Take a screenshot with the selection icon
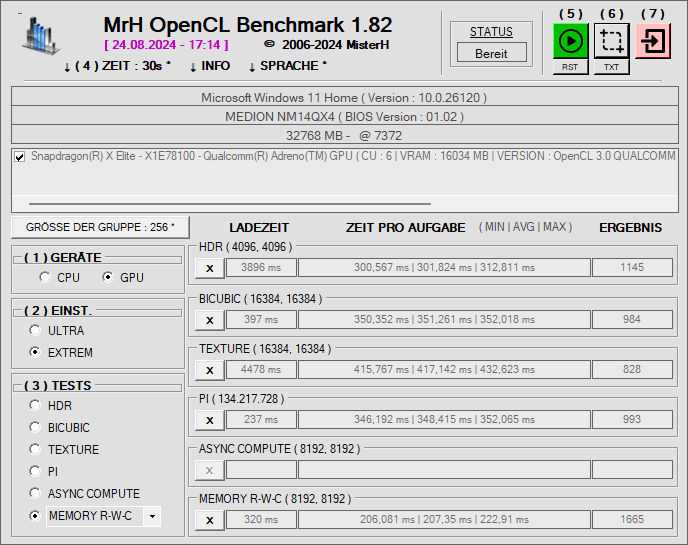The width and height of the screenshot is (688, 545). (612, 41)
